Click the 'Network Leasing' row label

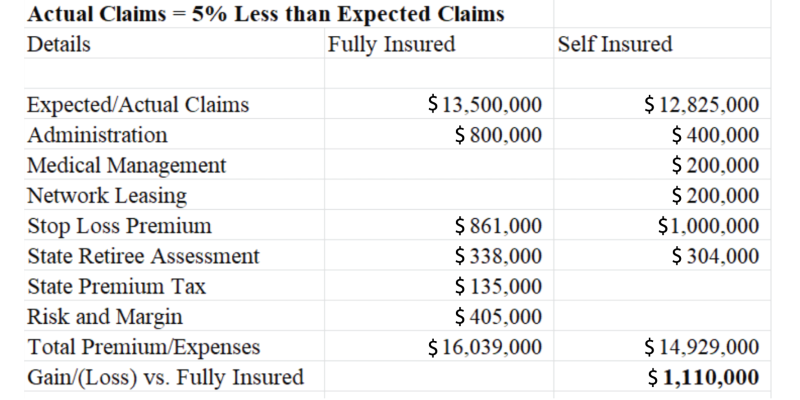107,195
